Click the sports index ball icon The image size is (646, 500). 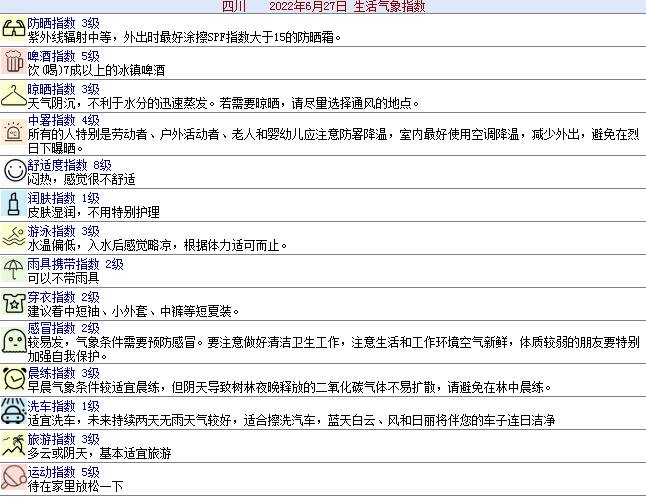[x=13, y=478]
